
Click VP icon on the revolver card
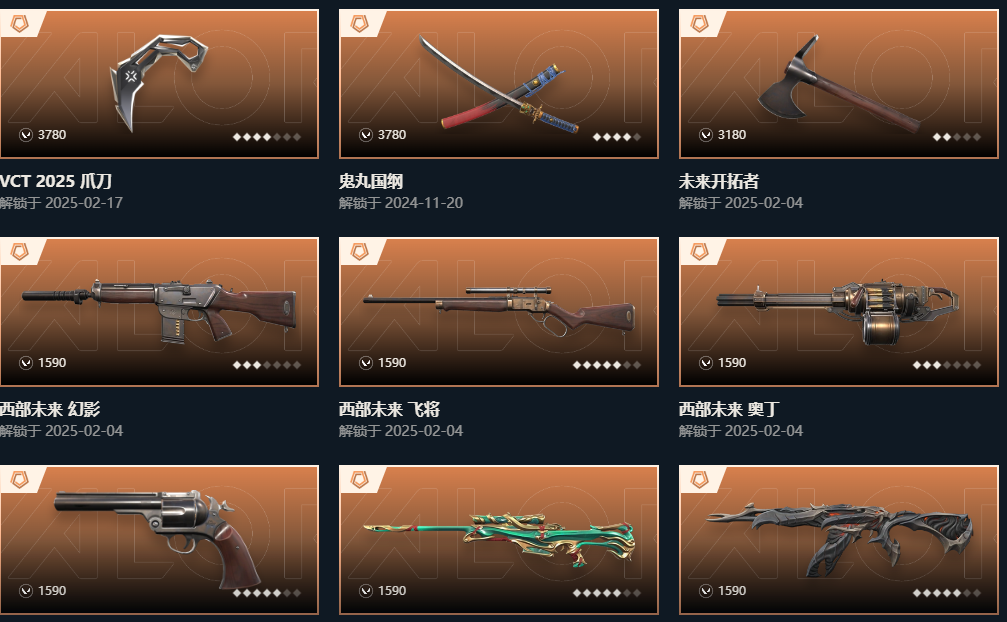click(x=26, y=591)
